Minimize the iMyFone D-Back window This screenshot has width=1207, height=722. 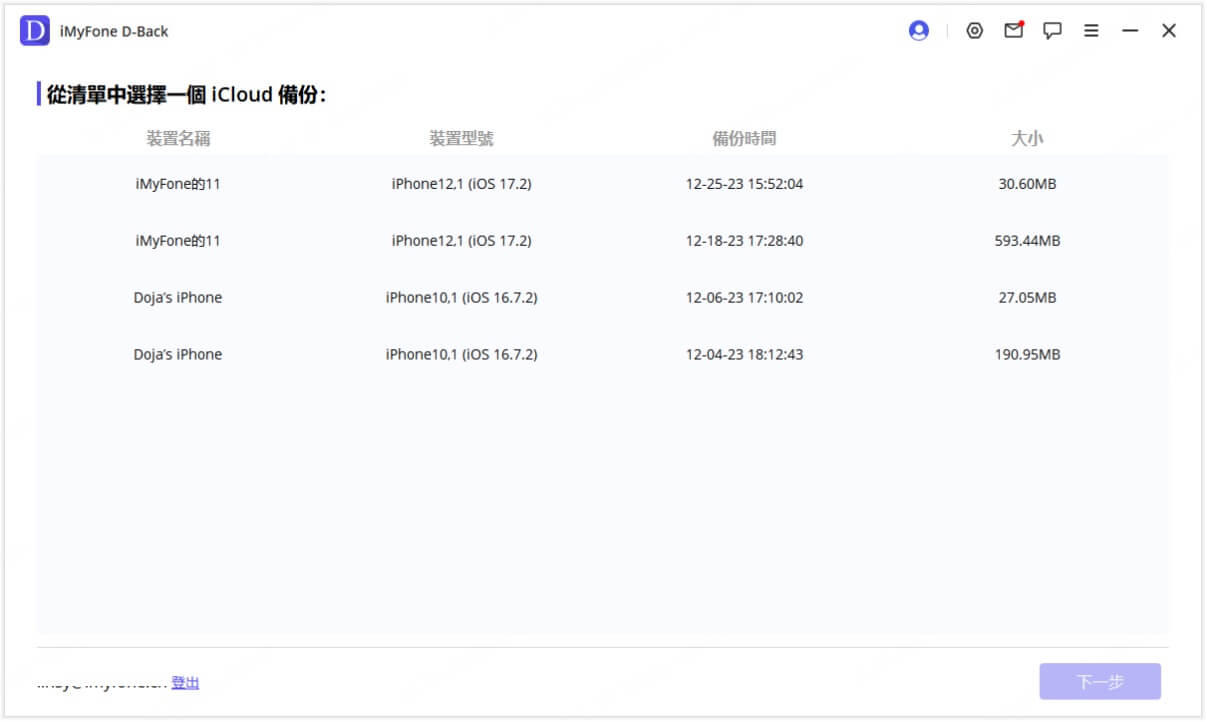click(1130, 31)
